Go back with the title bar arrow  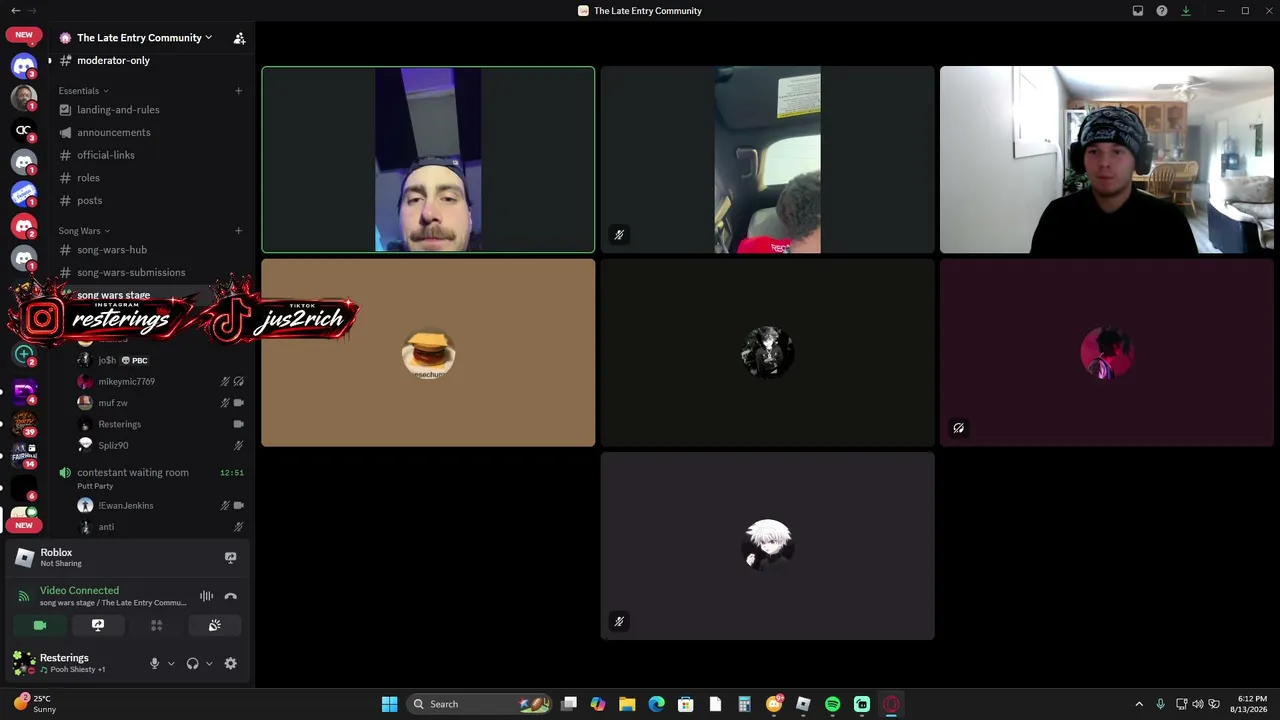[15, 11]
